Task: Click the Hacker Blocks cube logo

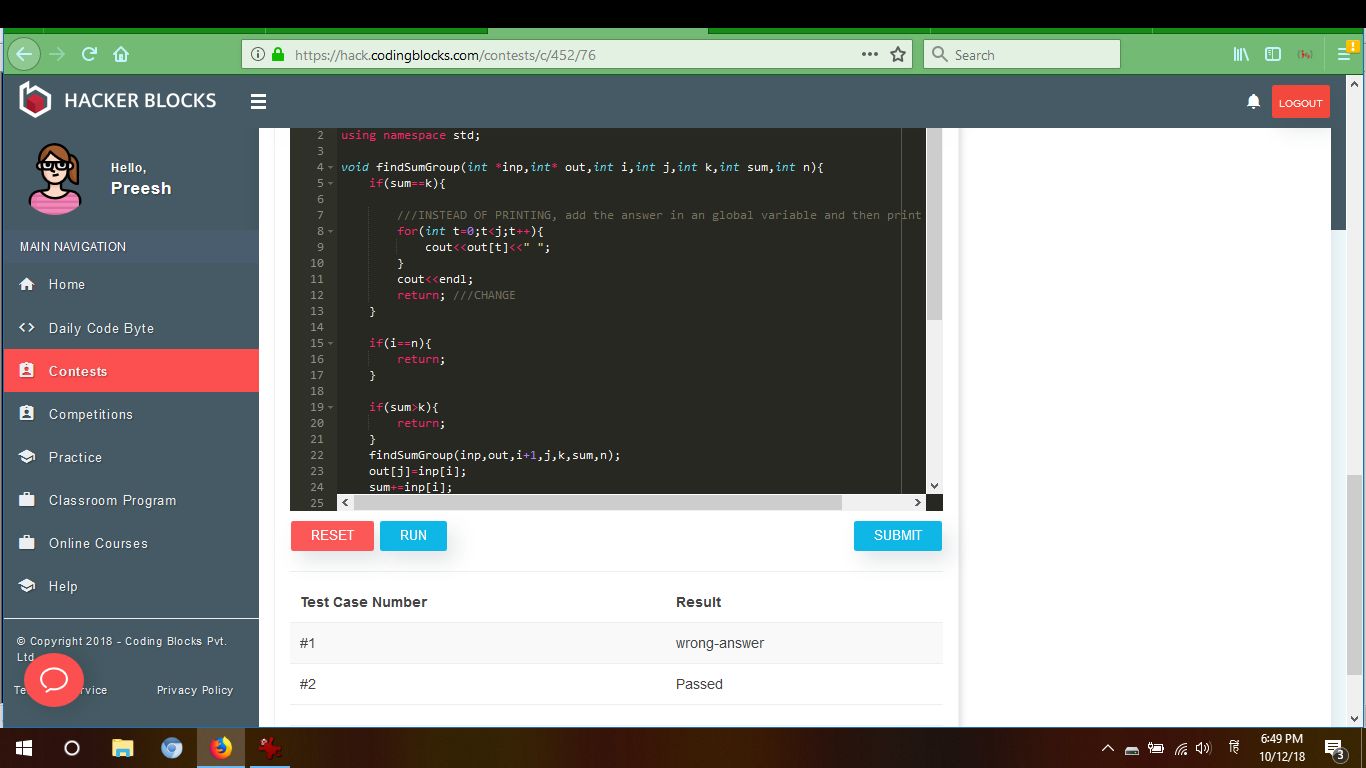Action: pyautogui.click(x=35, y=100)
